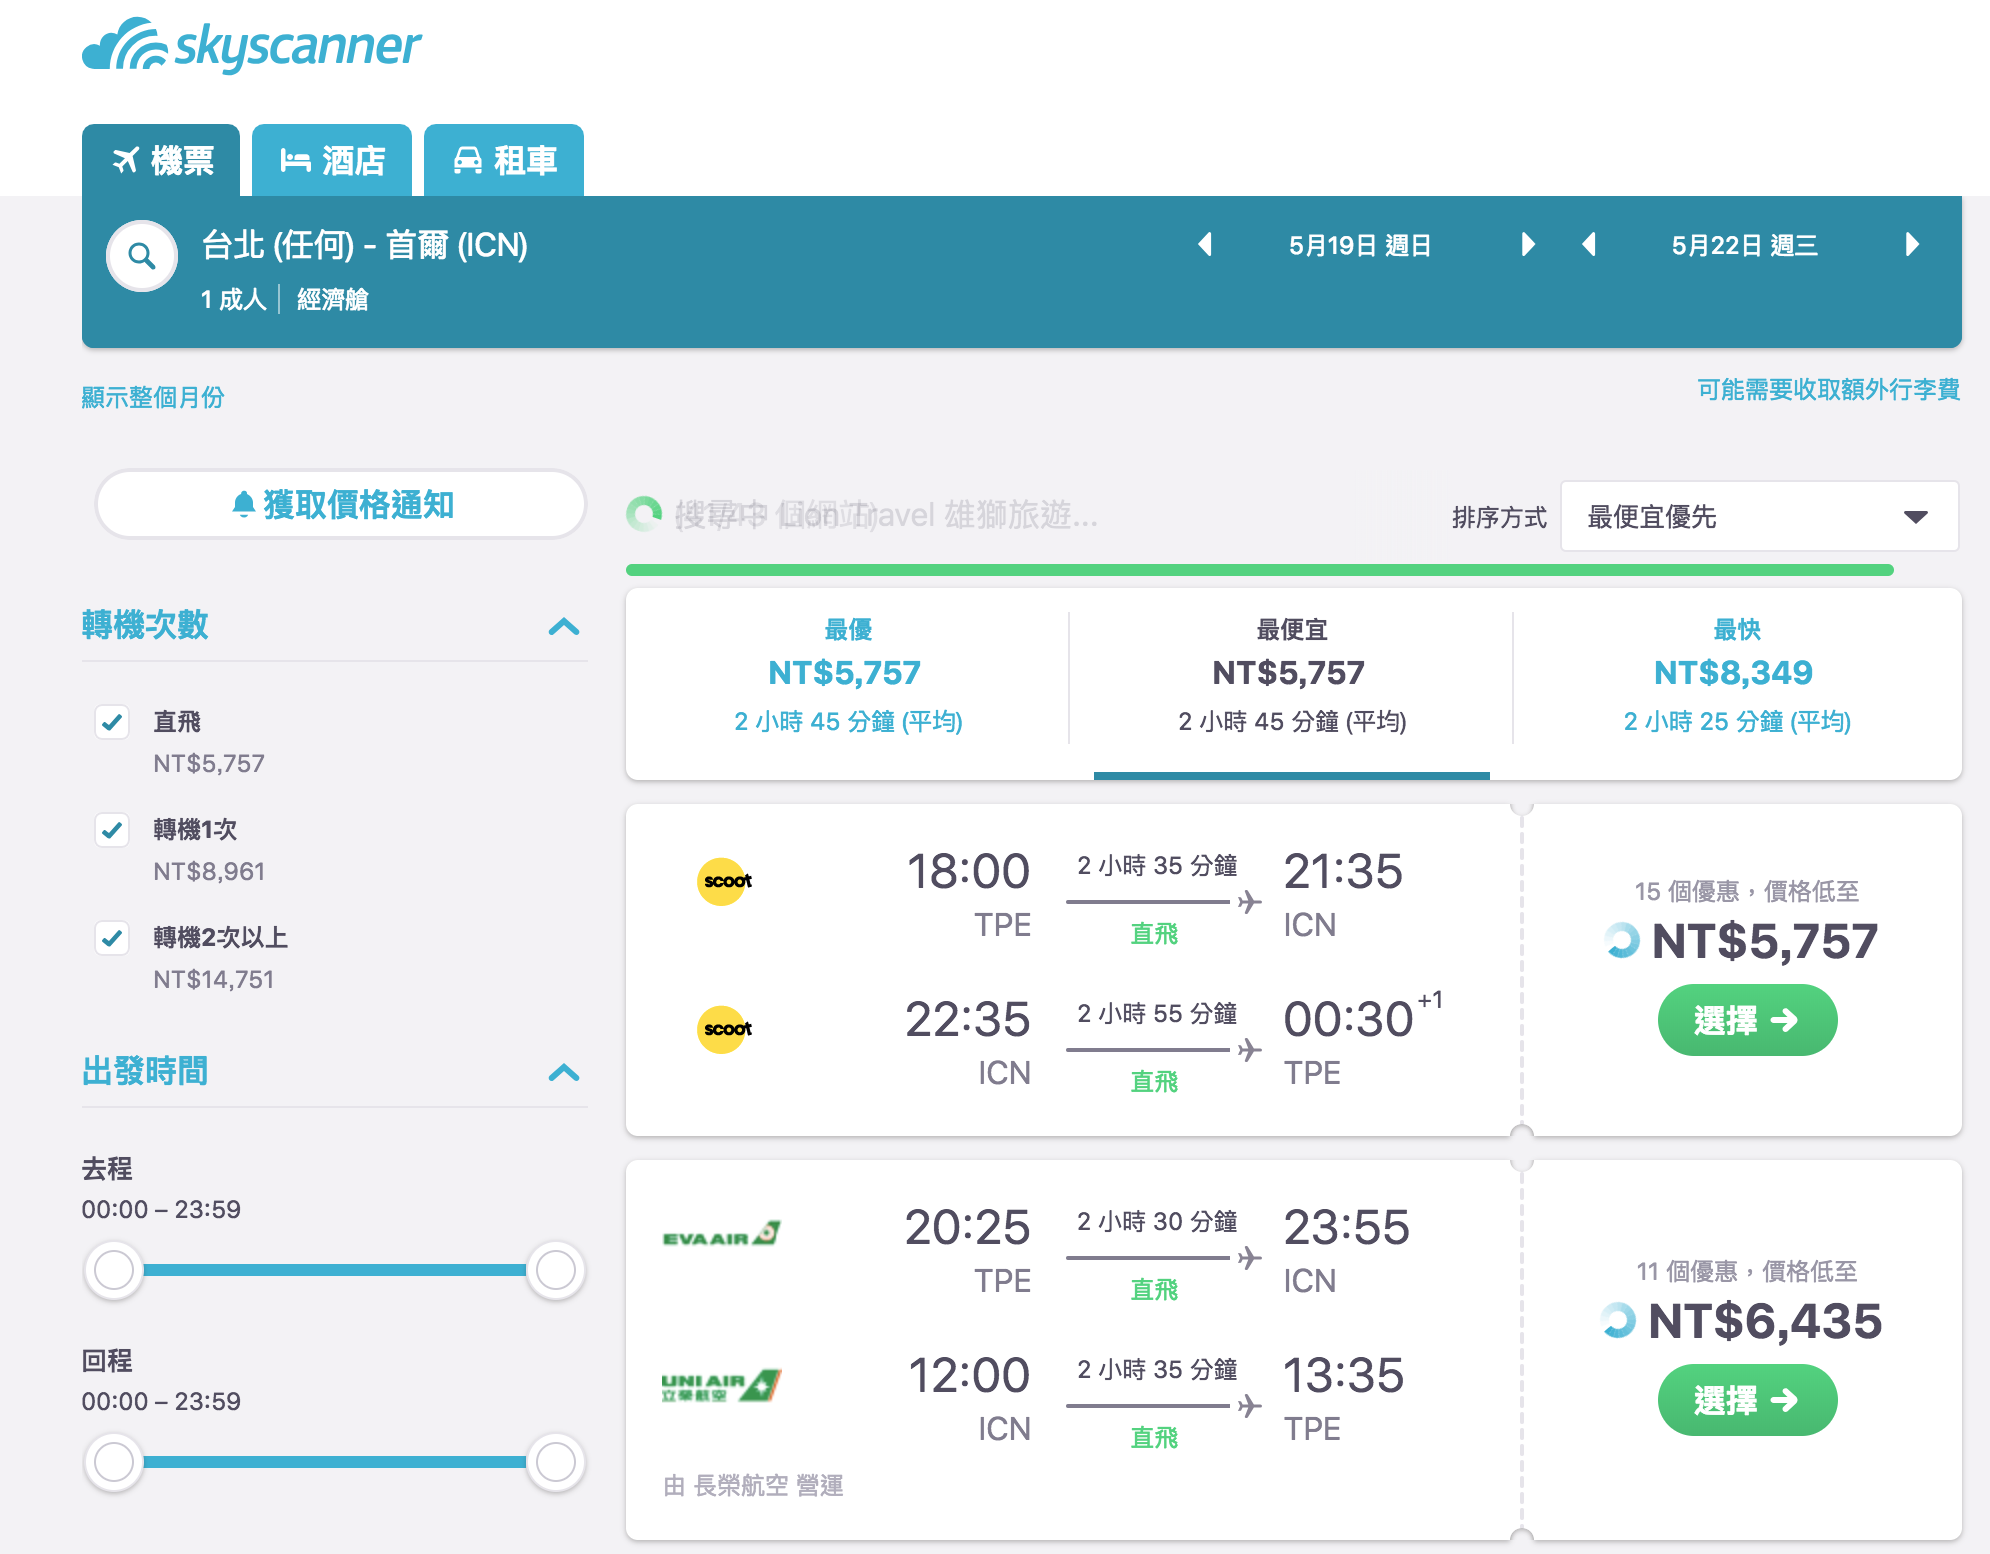Click the car icon on 租車 tab
Viewport: 1990px width, 1554px height.
pos(468,160)
